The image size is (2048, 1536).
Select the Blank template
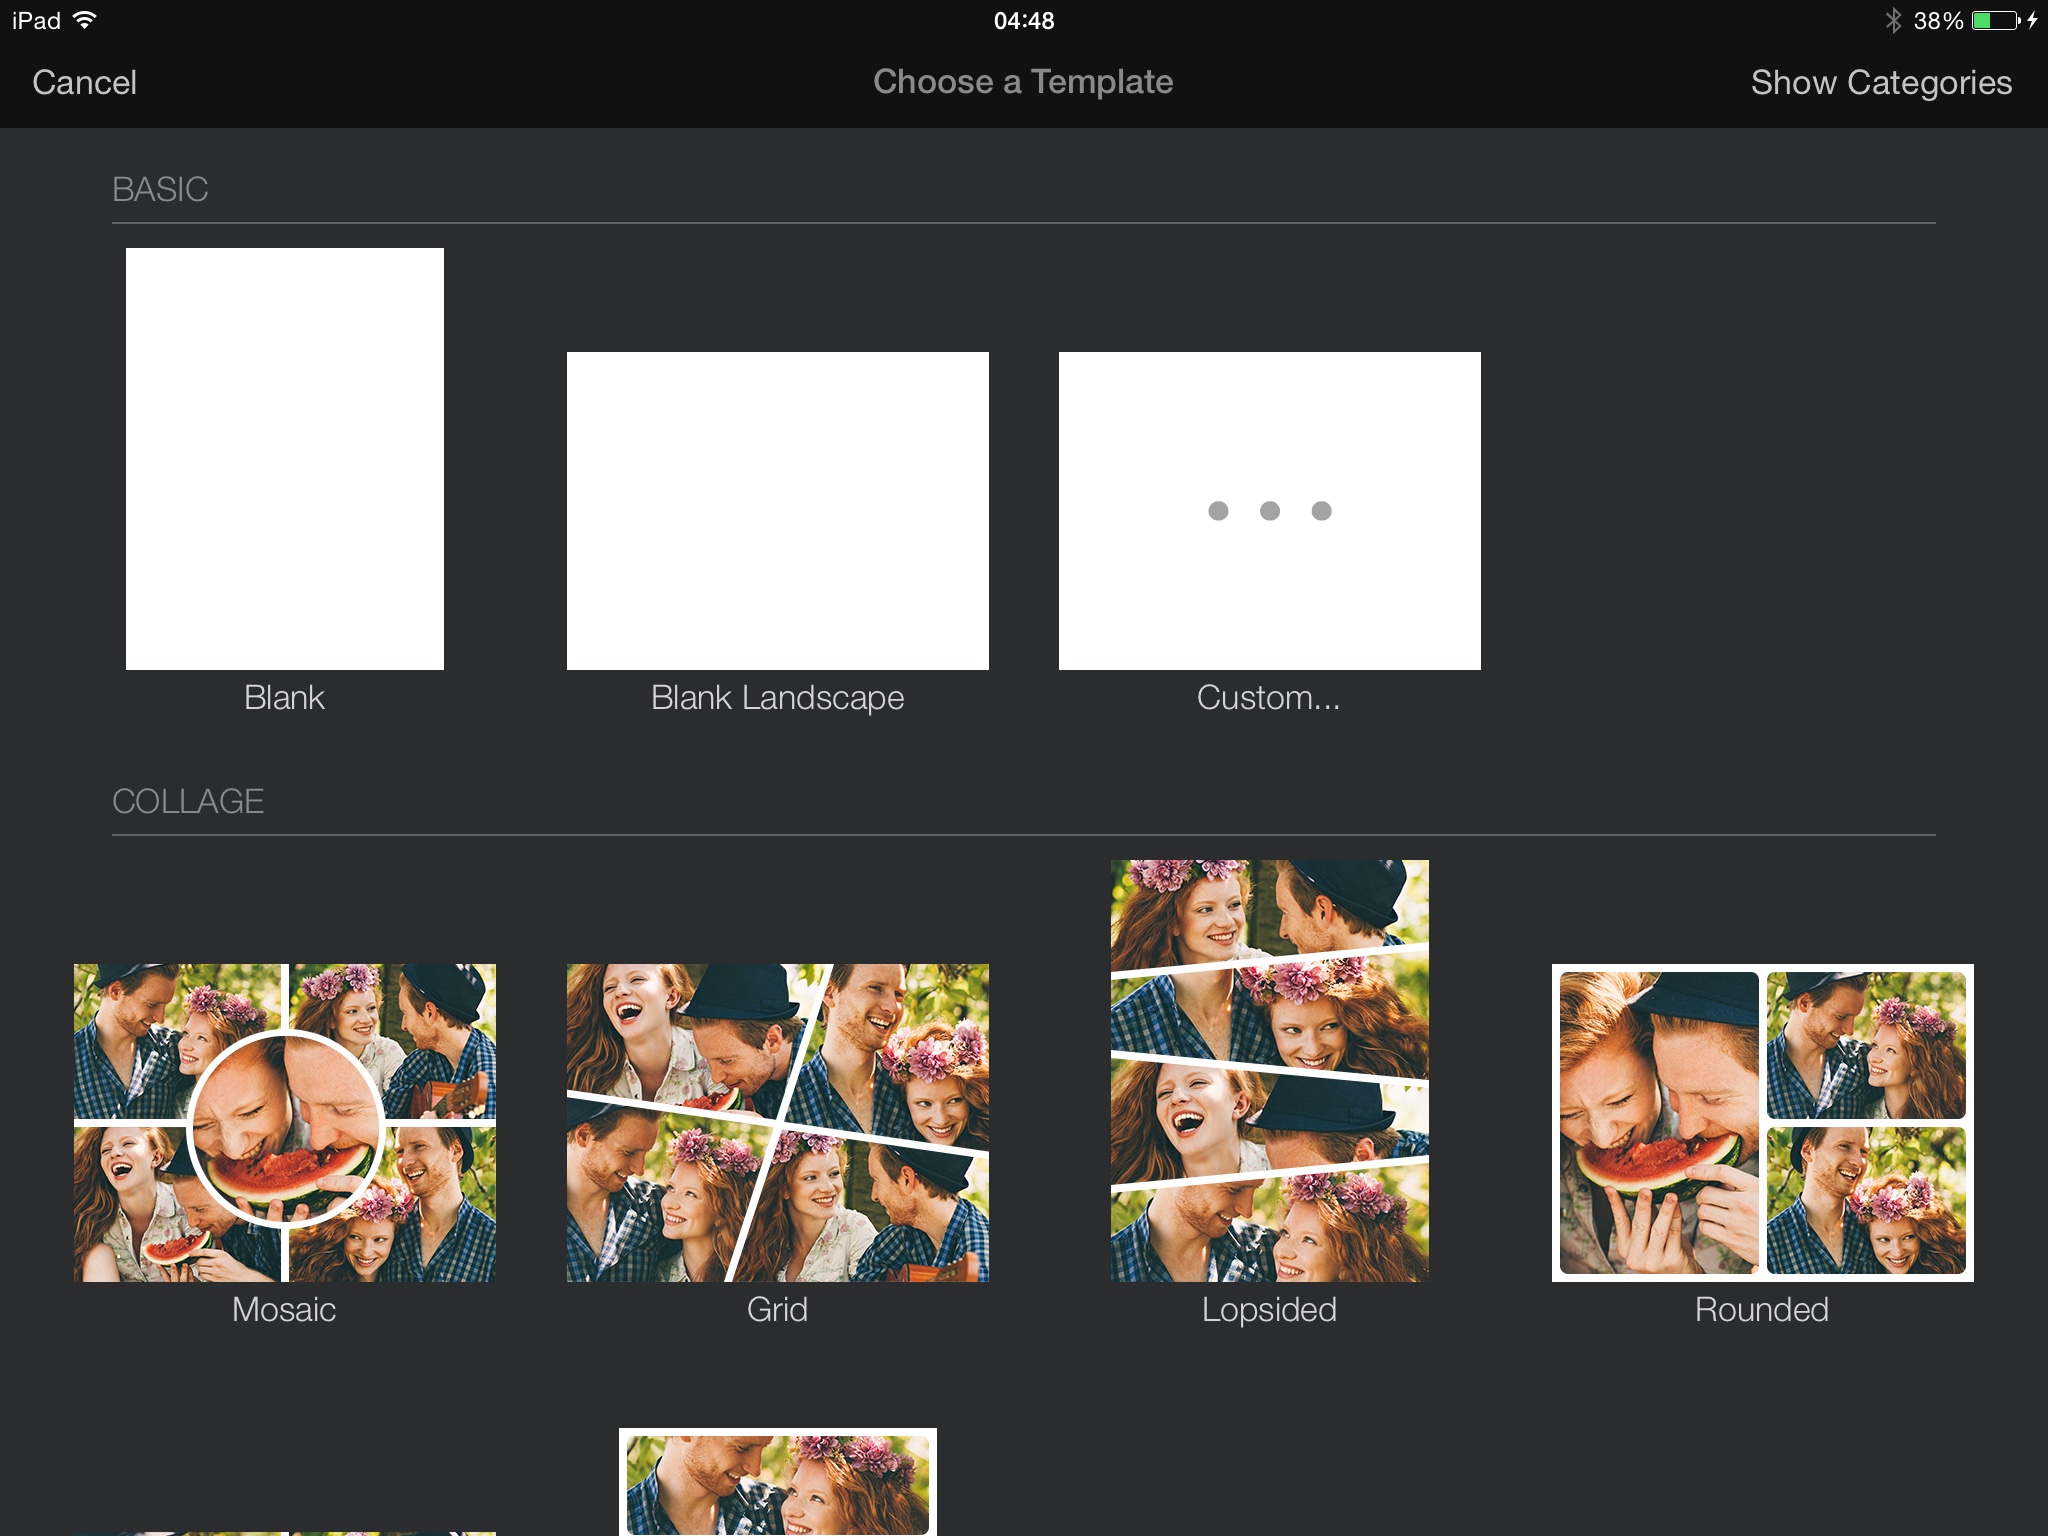(284, 458)
